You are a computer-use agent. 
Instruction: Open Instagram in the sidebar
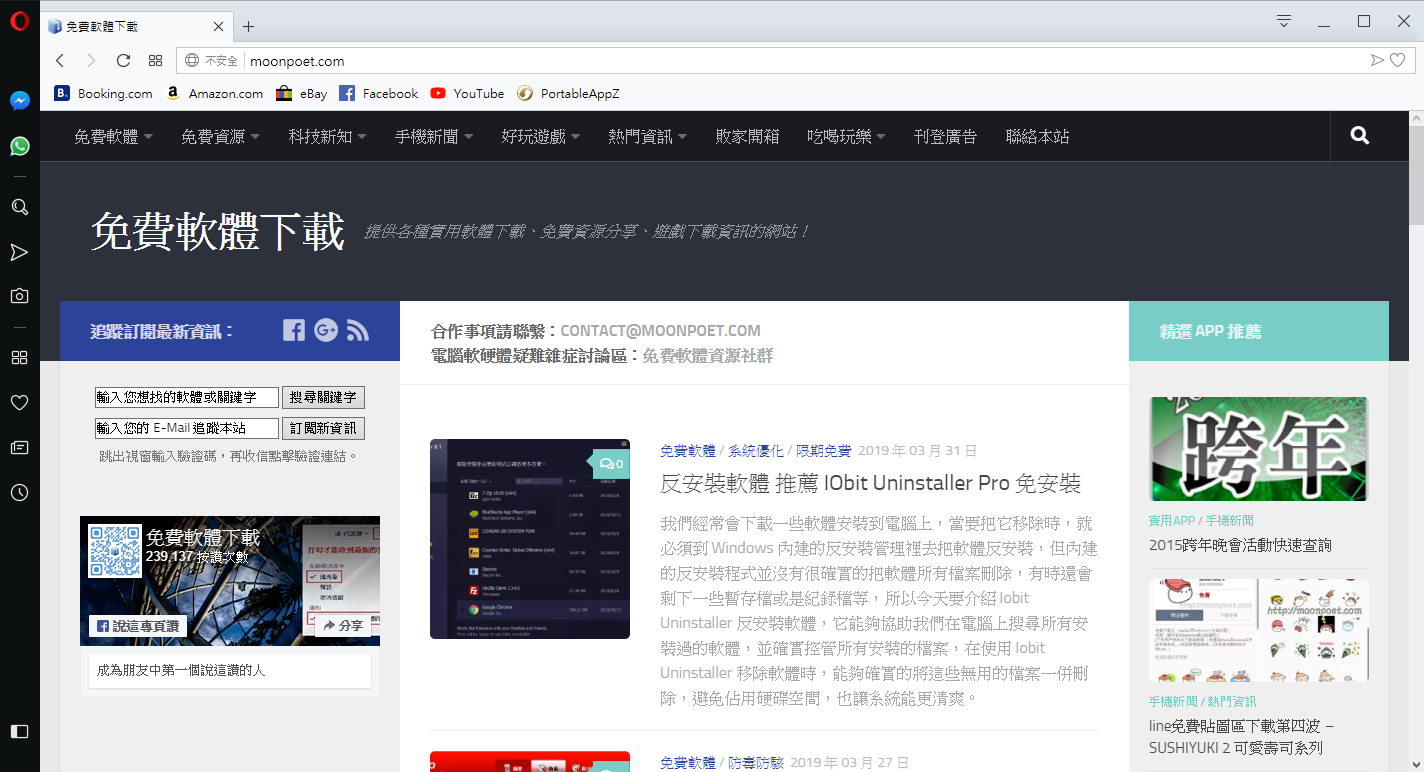[x=19, y=295]
